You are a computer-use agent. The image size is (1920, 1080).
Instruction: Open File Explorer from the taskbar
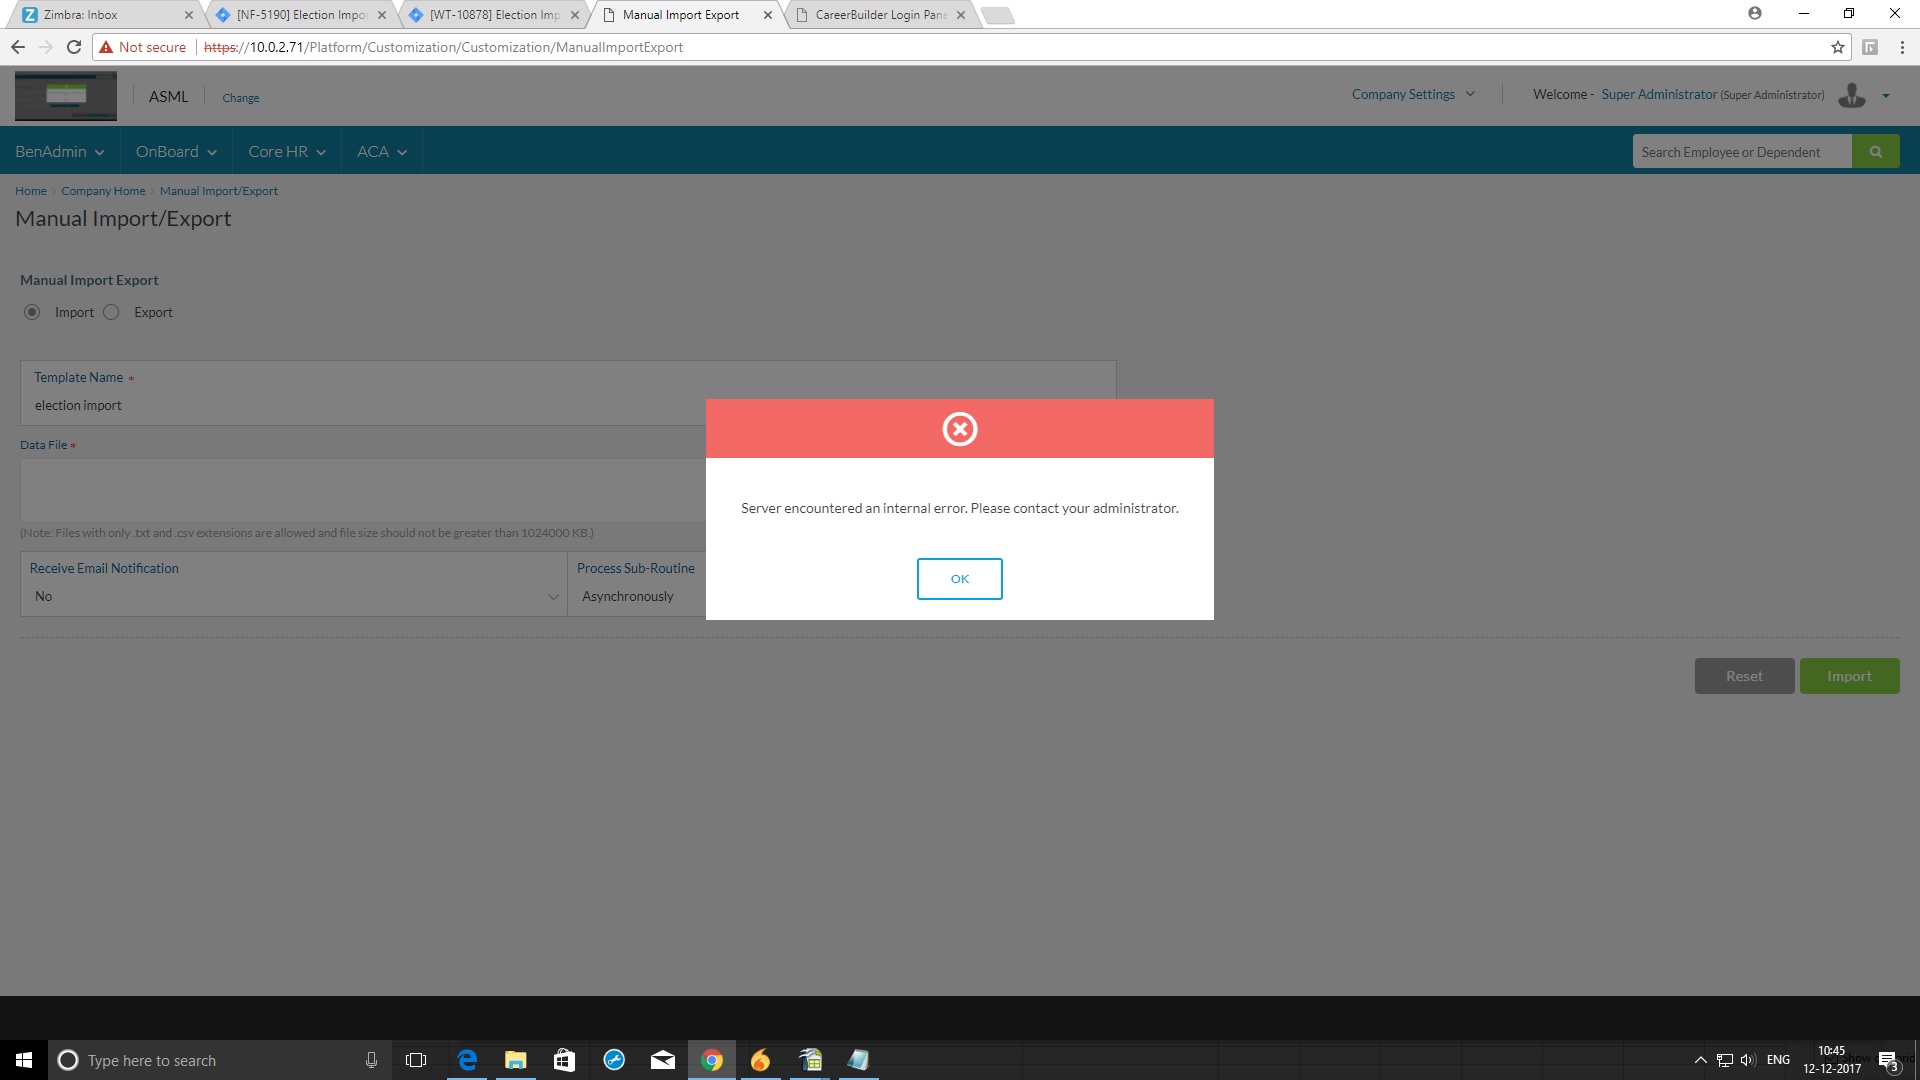pos(515,1060)
